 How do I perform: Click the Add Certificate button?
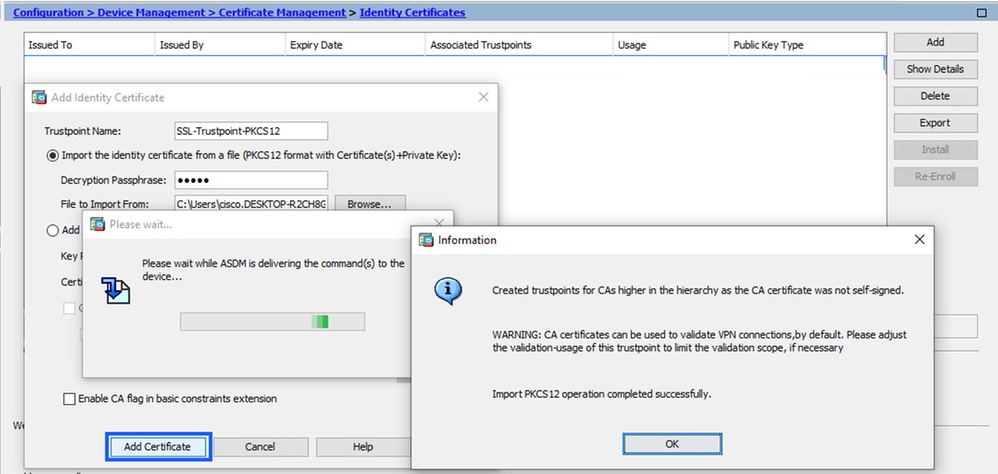(157, 447)
